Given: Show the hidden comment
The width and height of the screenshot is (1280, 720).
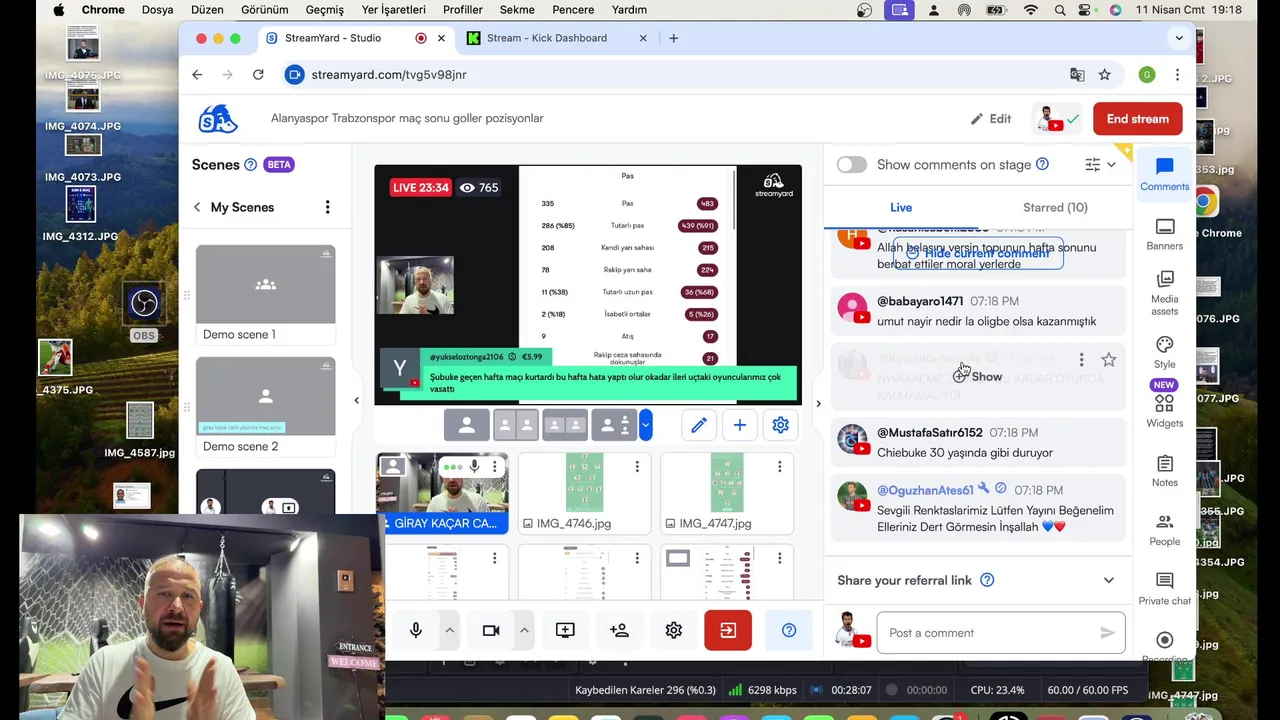Looking at the screenshot, I should click(977, 376).
